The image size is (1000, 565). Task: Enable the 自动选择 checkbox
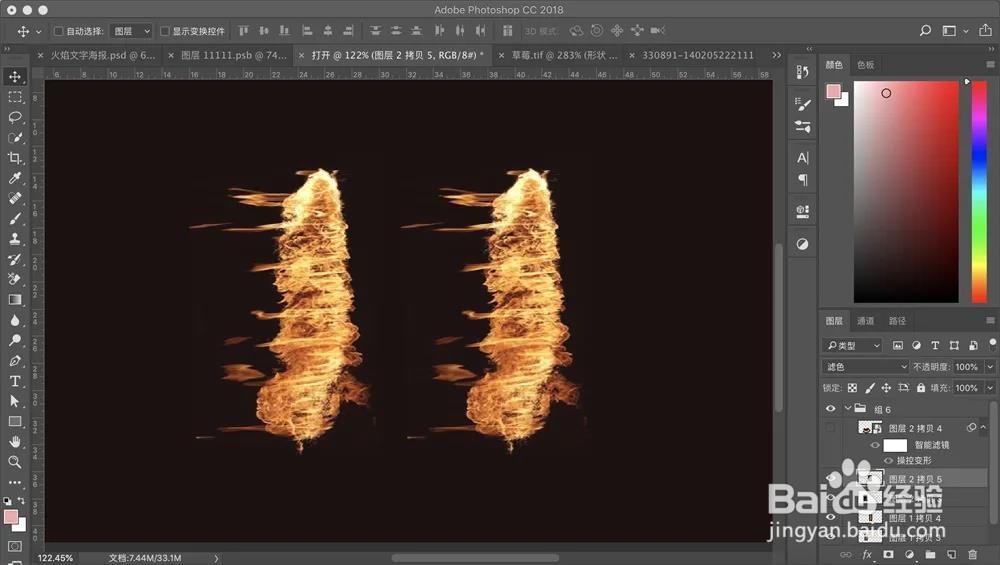pyautogui.click(x=59, y=31)
